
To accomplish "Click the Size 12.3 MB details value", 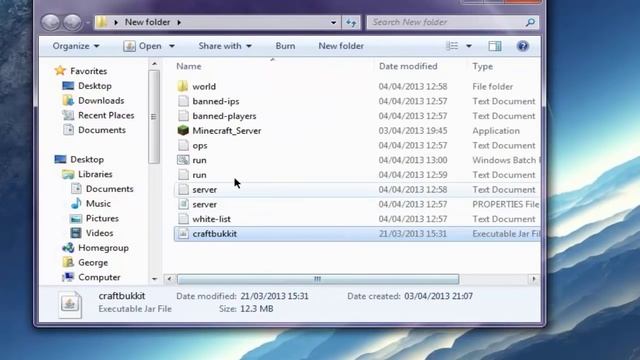I will click(257, 309).
